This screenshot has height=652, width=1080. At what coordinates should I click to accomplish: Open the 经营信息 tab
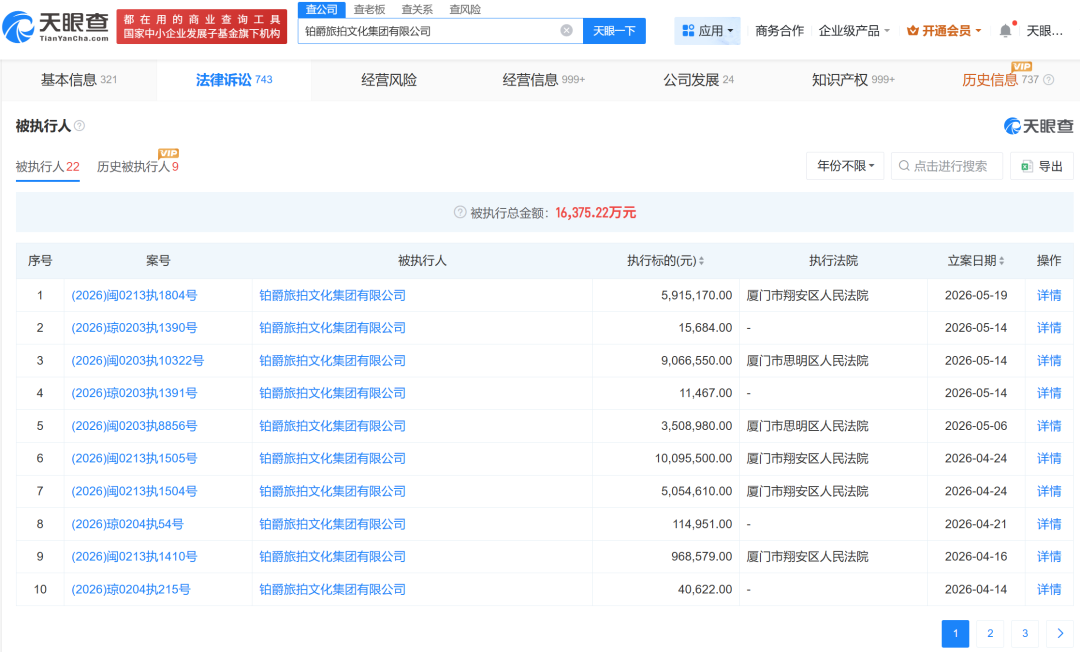click(x=543, y=80)
